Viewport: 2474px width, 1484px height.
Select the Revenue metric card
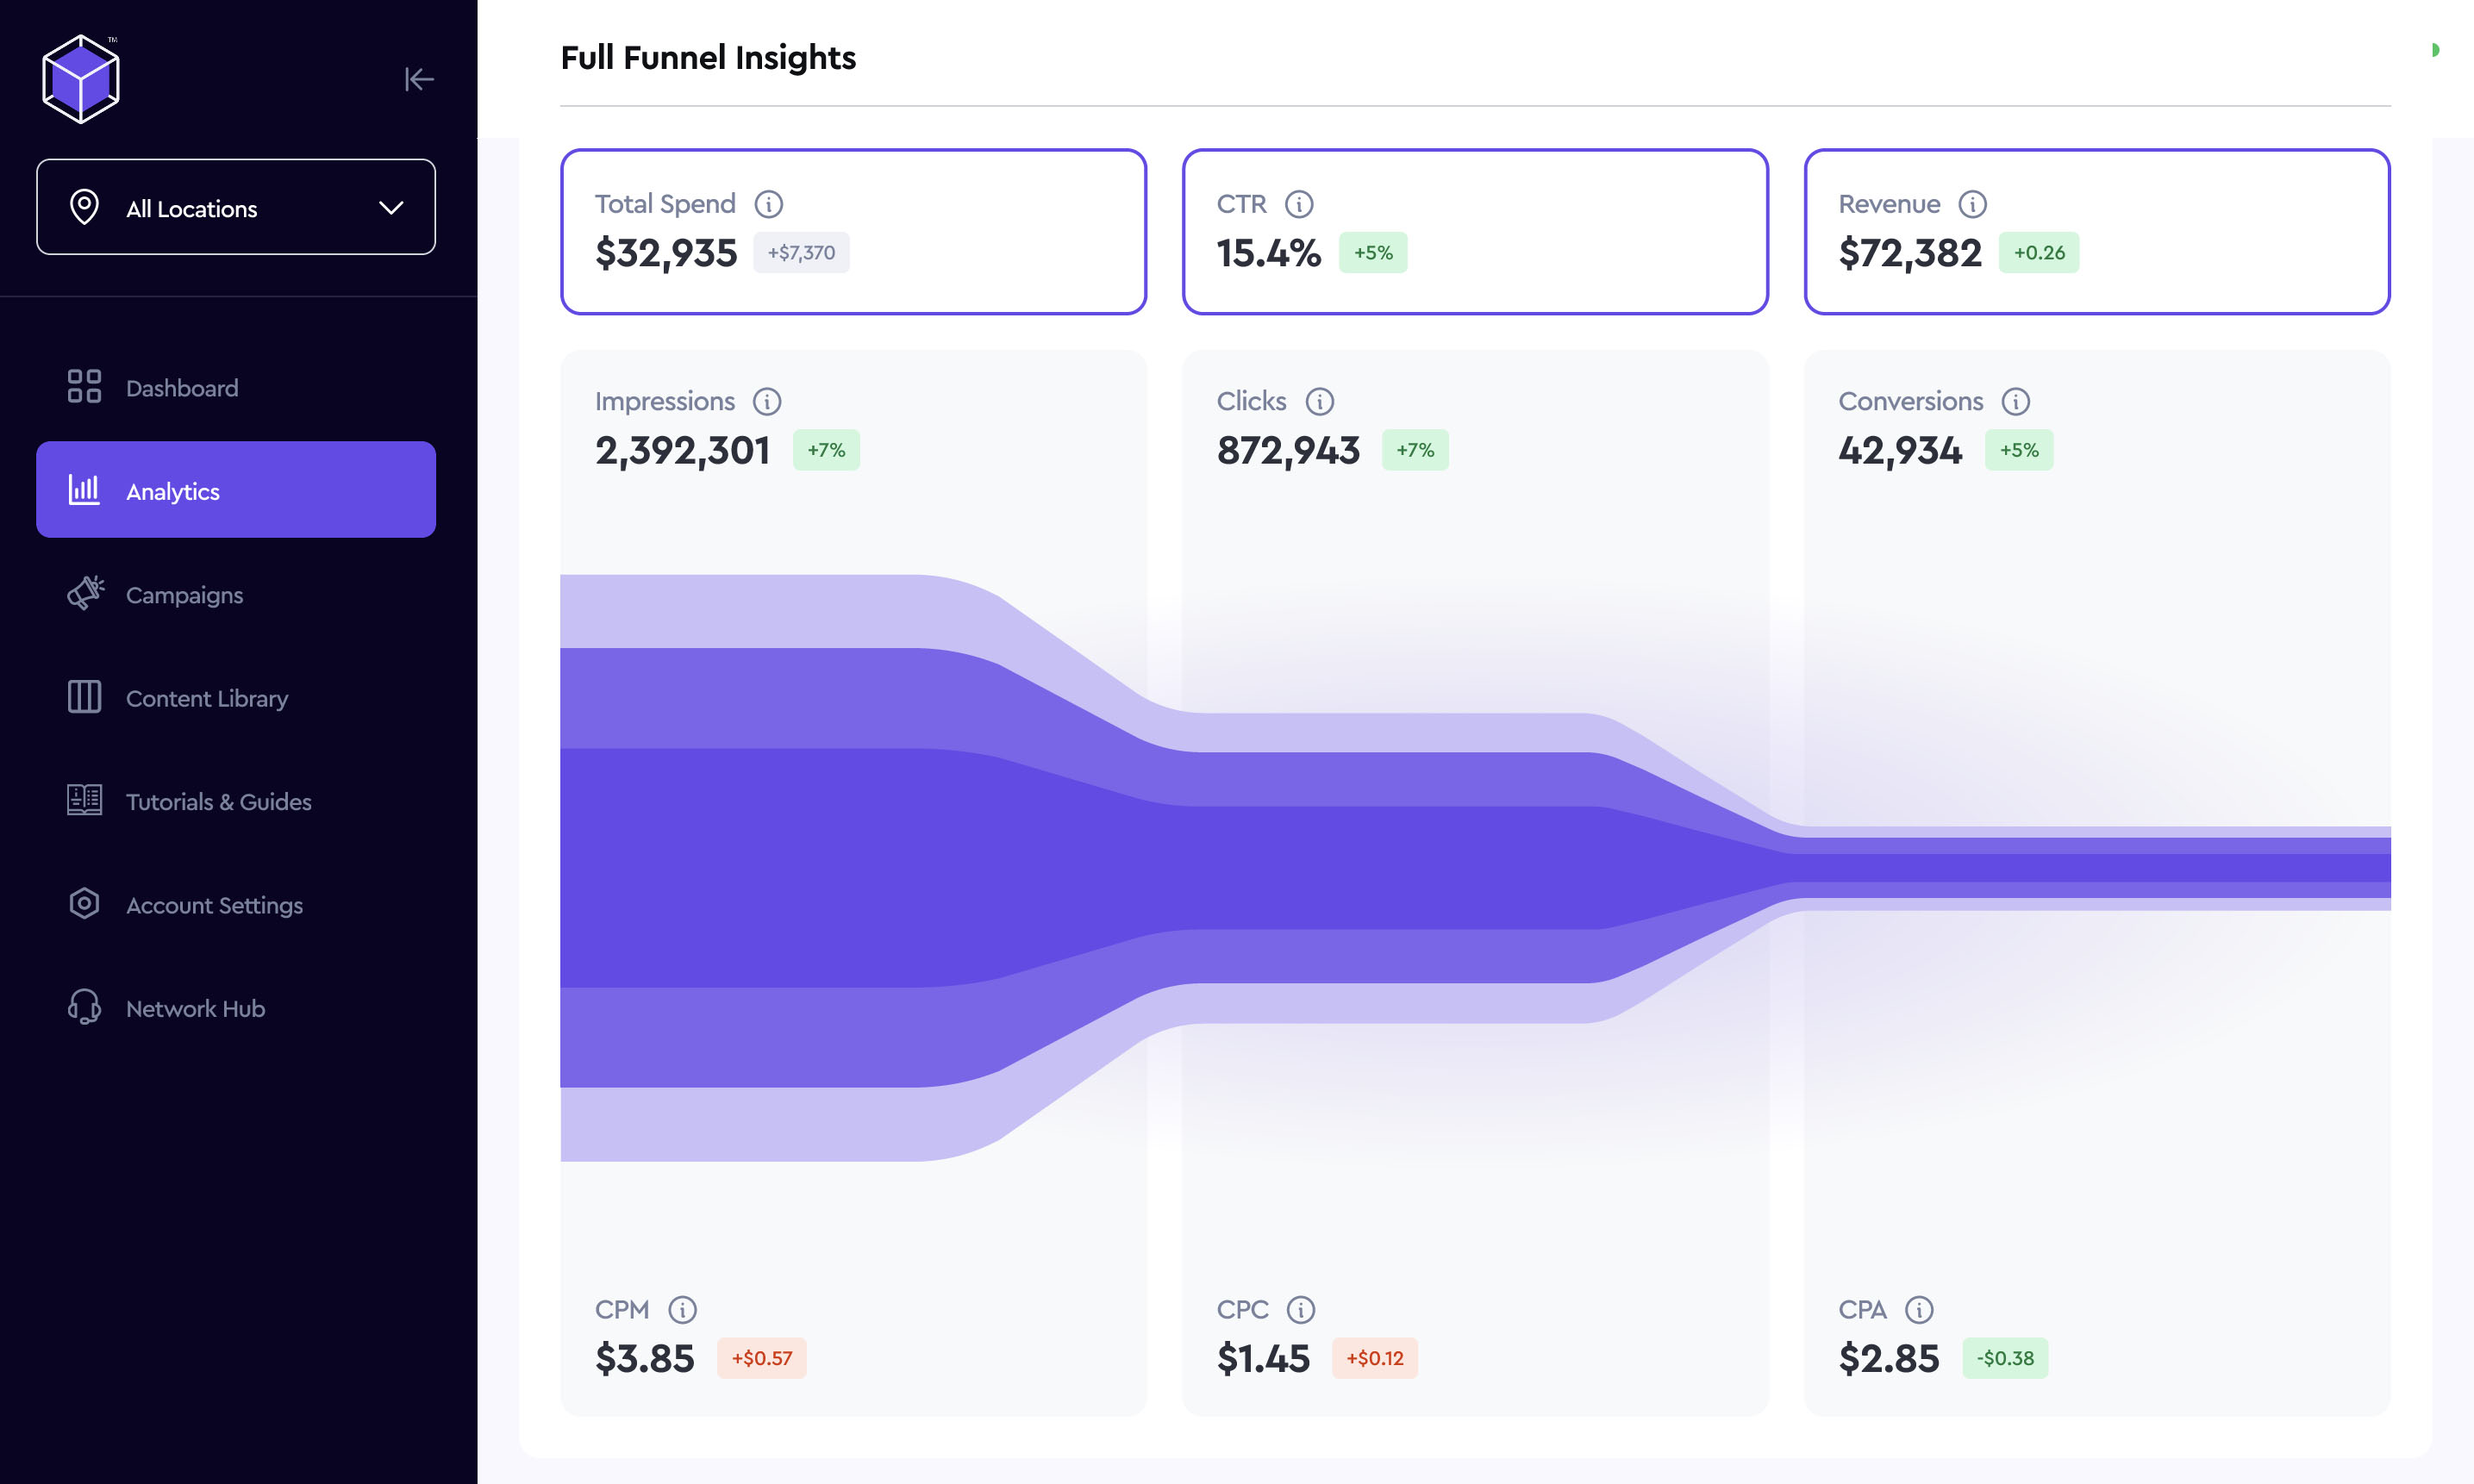(x=2096, y=231)
